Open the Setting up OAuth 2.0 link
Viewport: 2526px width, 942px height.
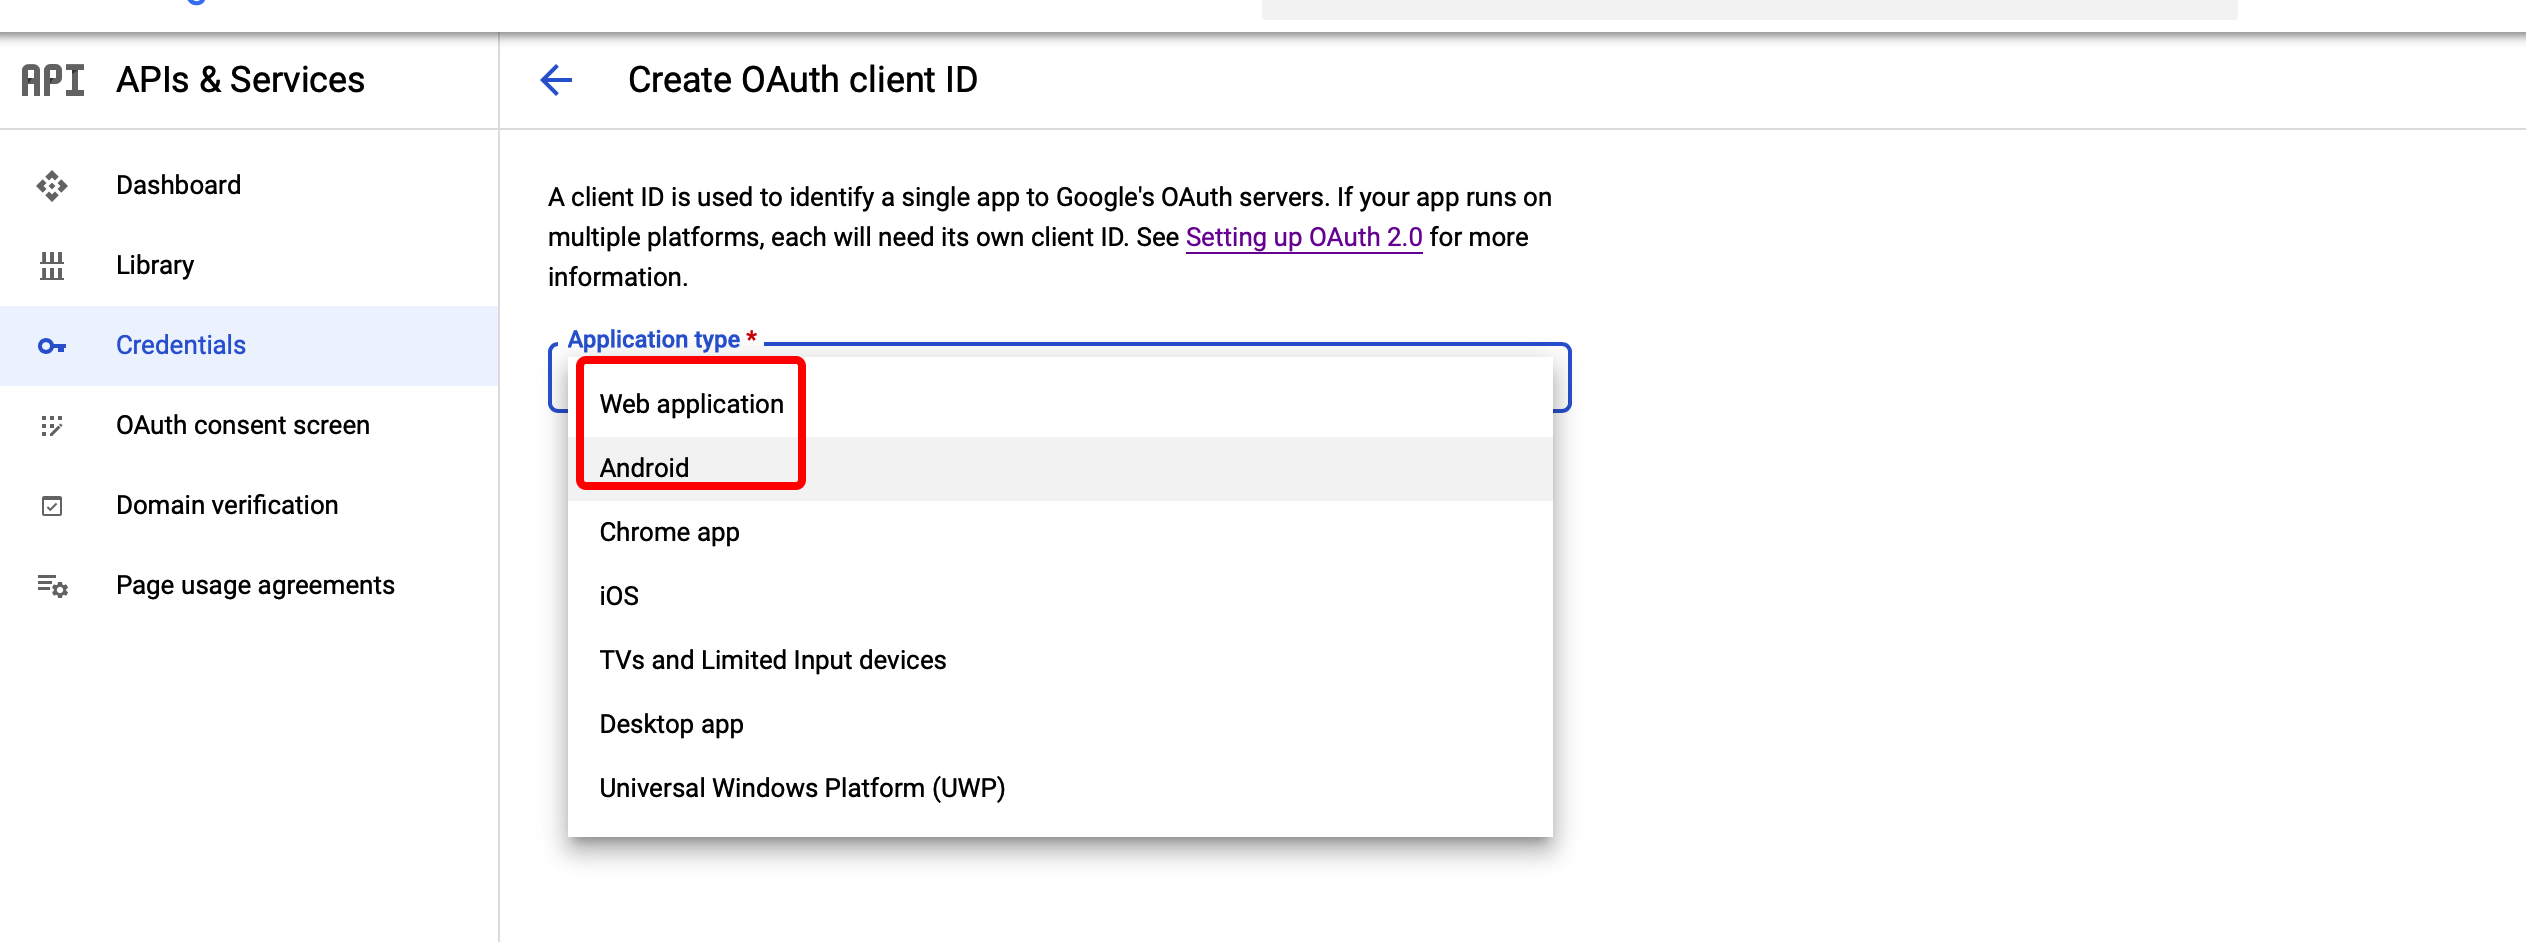(x=1303, y=237)
